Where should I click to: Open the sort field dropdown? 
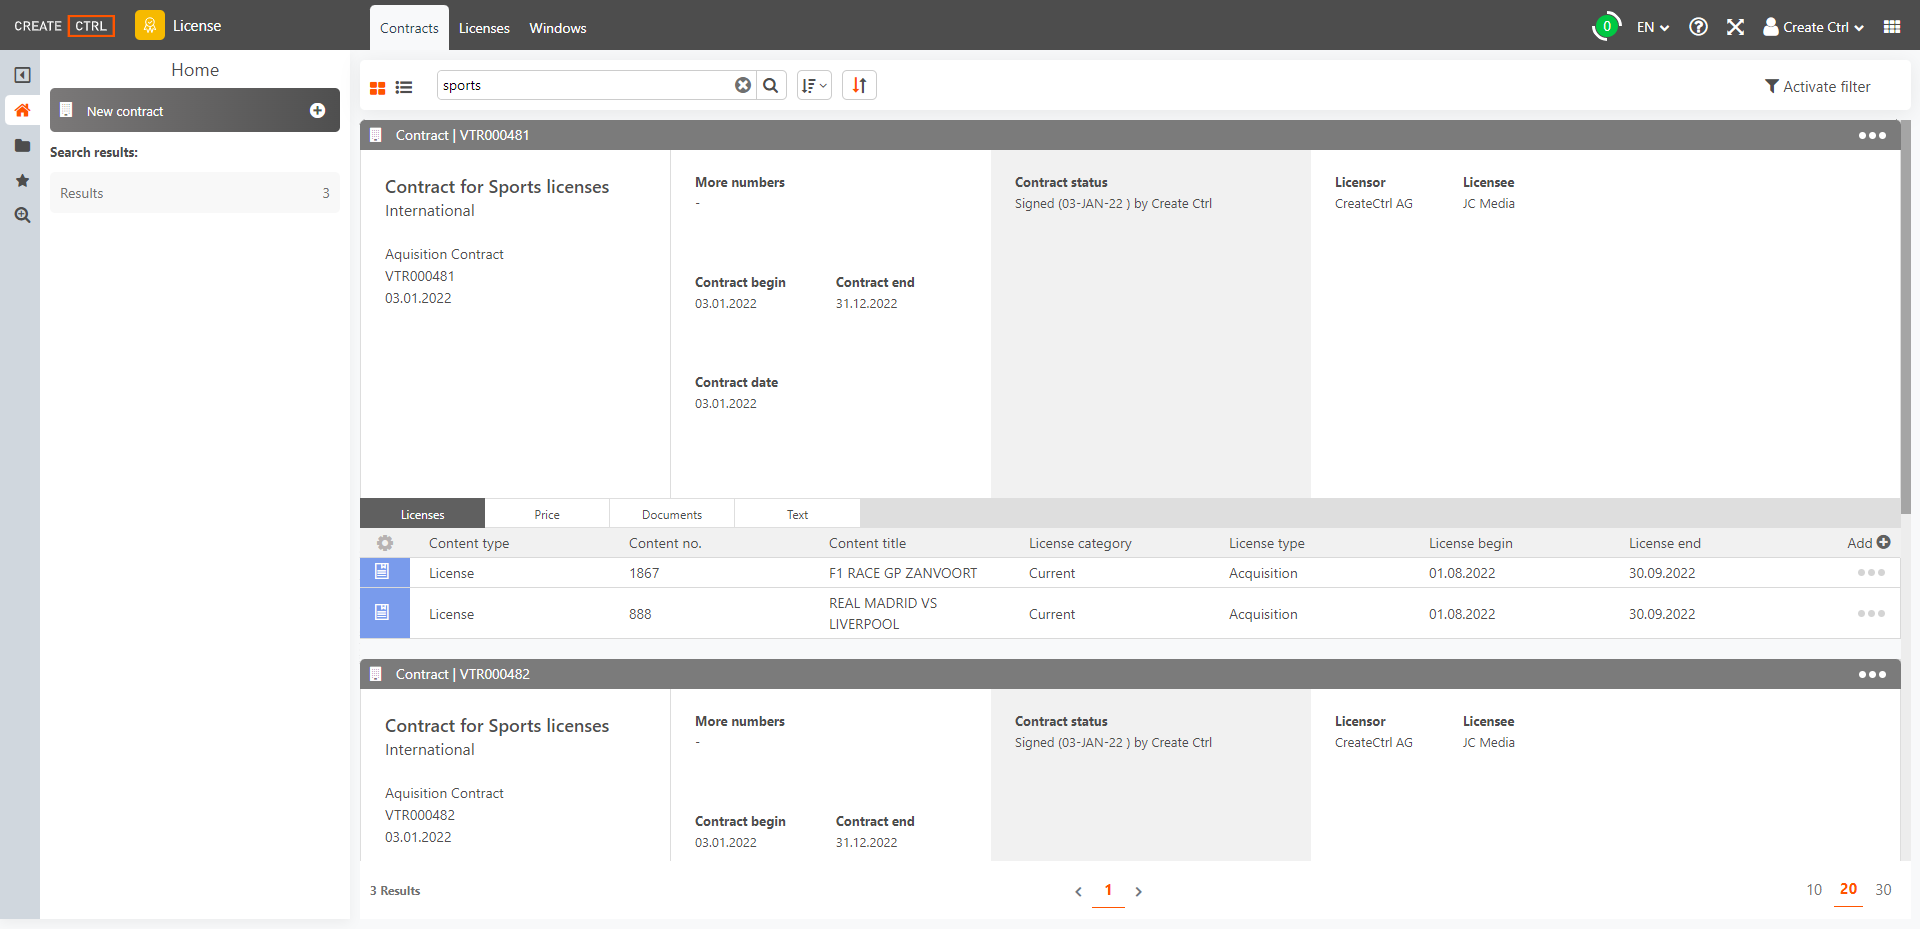[x=814, y=85]
